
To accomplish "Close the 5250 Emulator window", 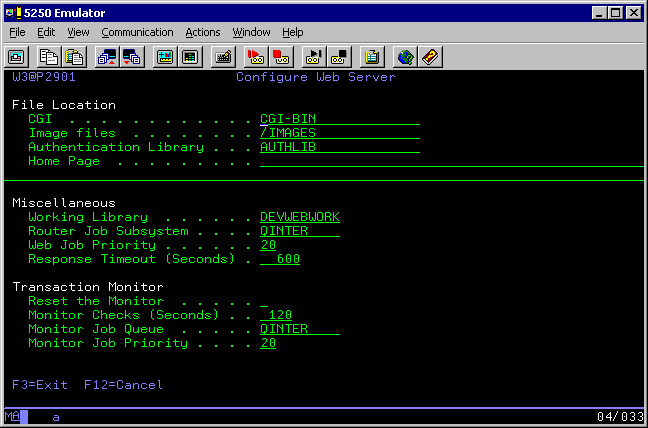I will (x=634, y=13).
